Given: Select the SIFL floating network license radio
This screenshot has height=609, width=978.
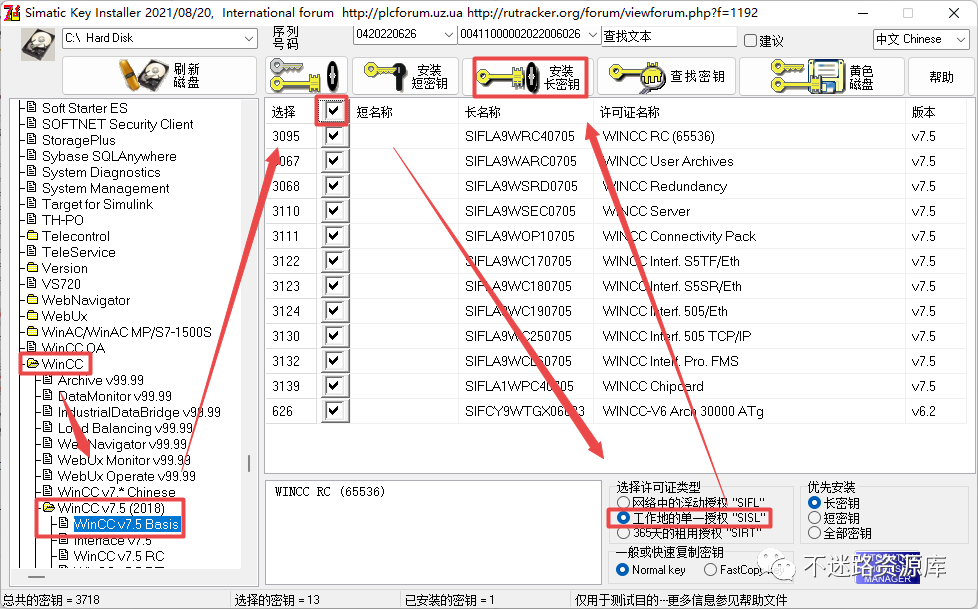Looking at the screenshot, I should 623,502.
